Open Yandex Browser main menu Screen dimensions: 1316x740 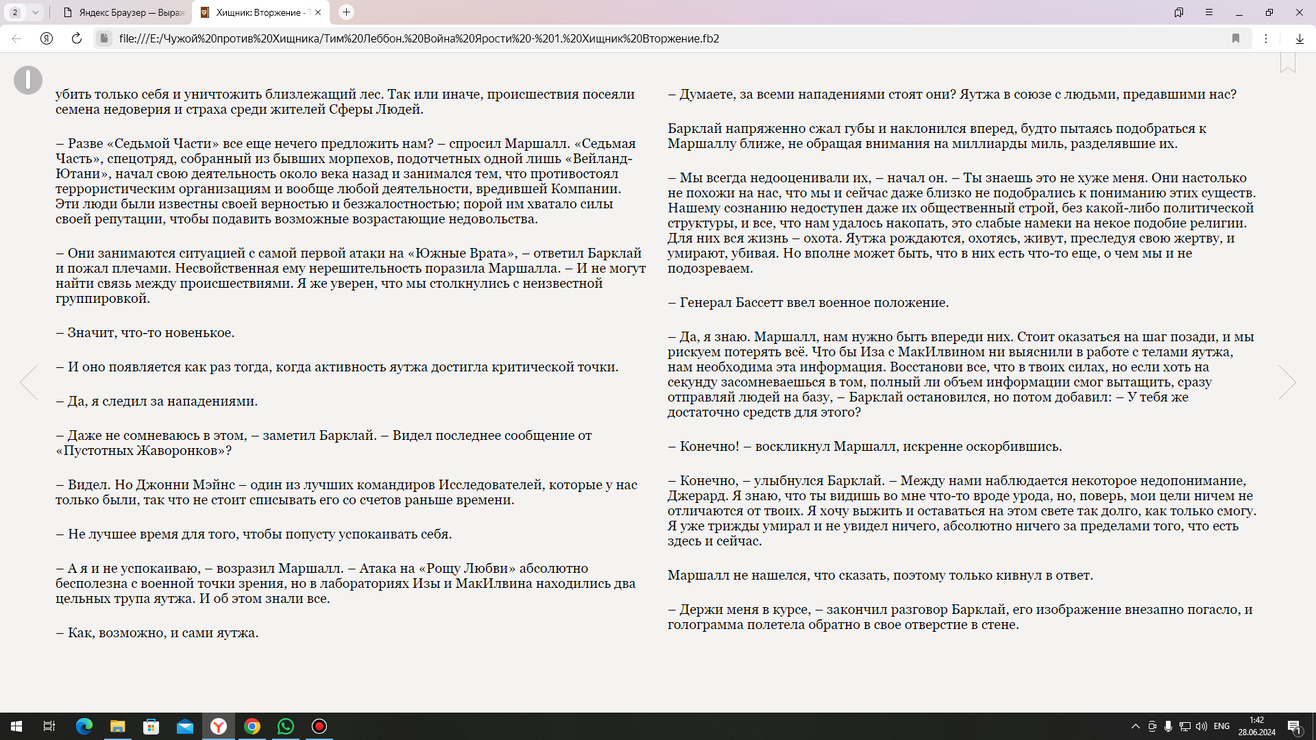(x=1209, y=12)
